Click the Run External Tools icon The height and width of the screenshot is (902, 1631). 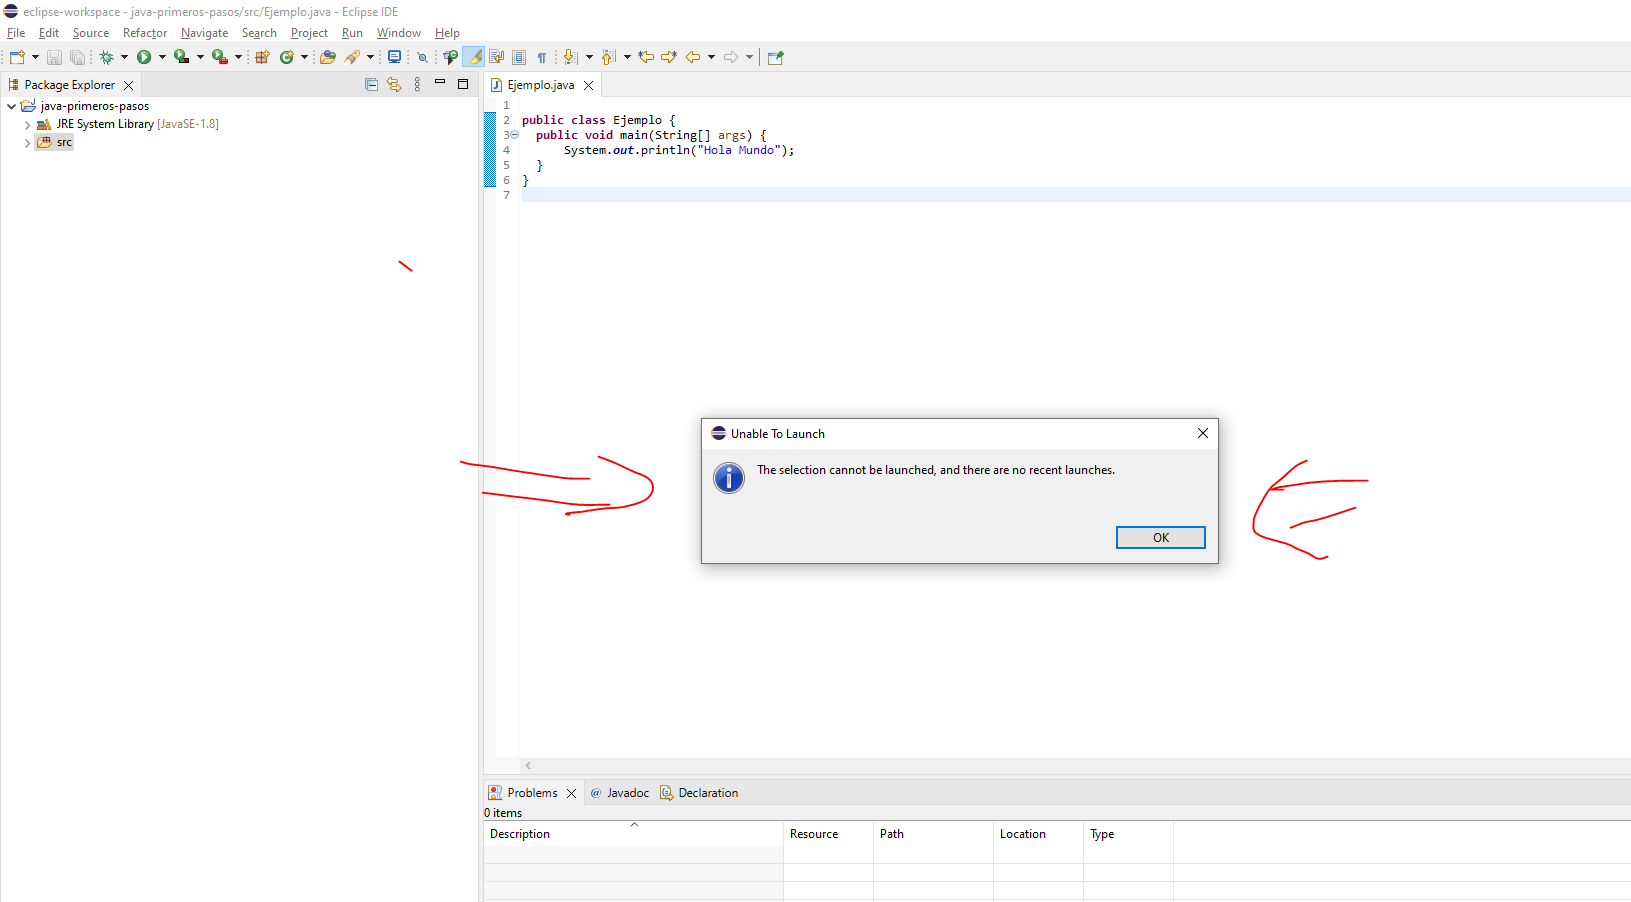(x=219, y=57)
